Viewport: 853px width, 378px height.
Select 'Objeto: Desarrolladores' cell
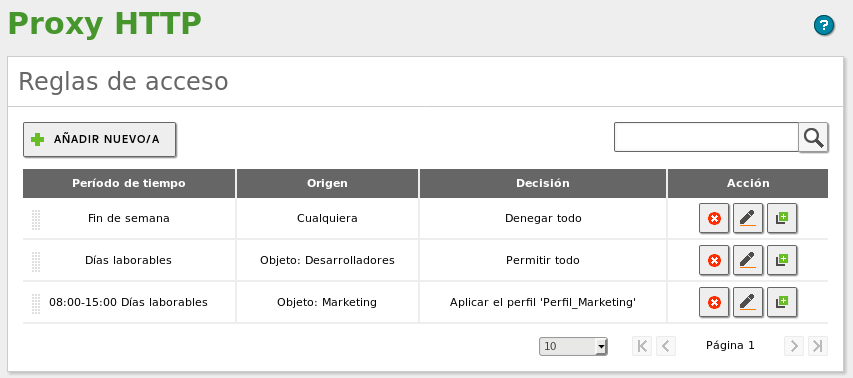tap(327, 260)
